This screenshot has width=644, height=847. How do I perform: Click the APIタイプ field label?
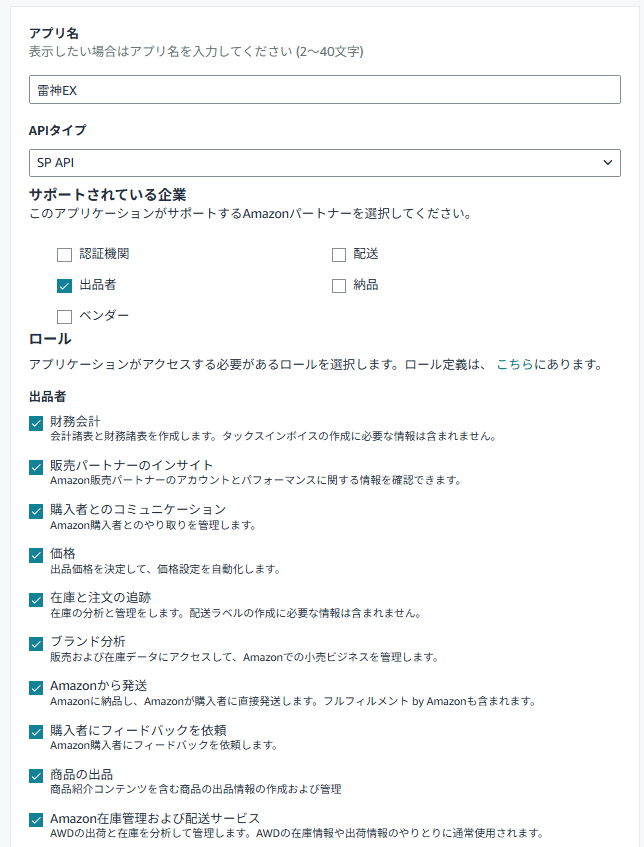pos(57,130)
